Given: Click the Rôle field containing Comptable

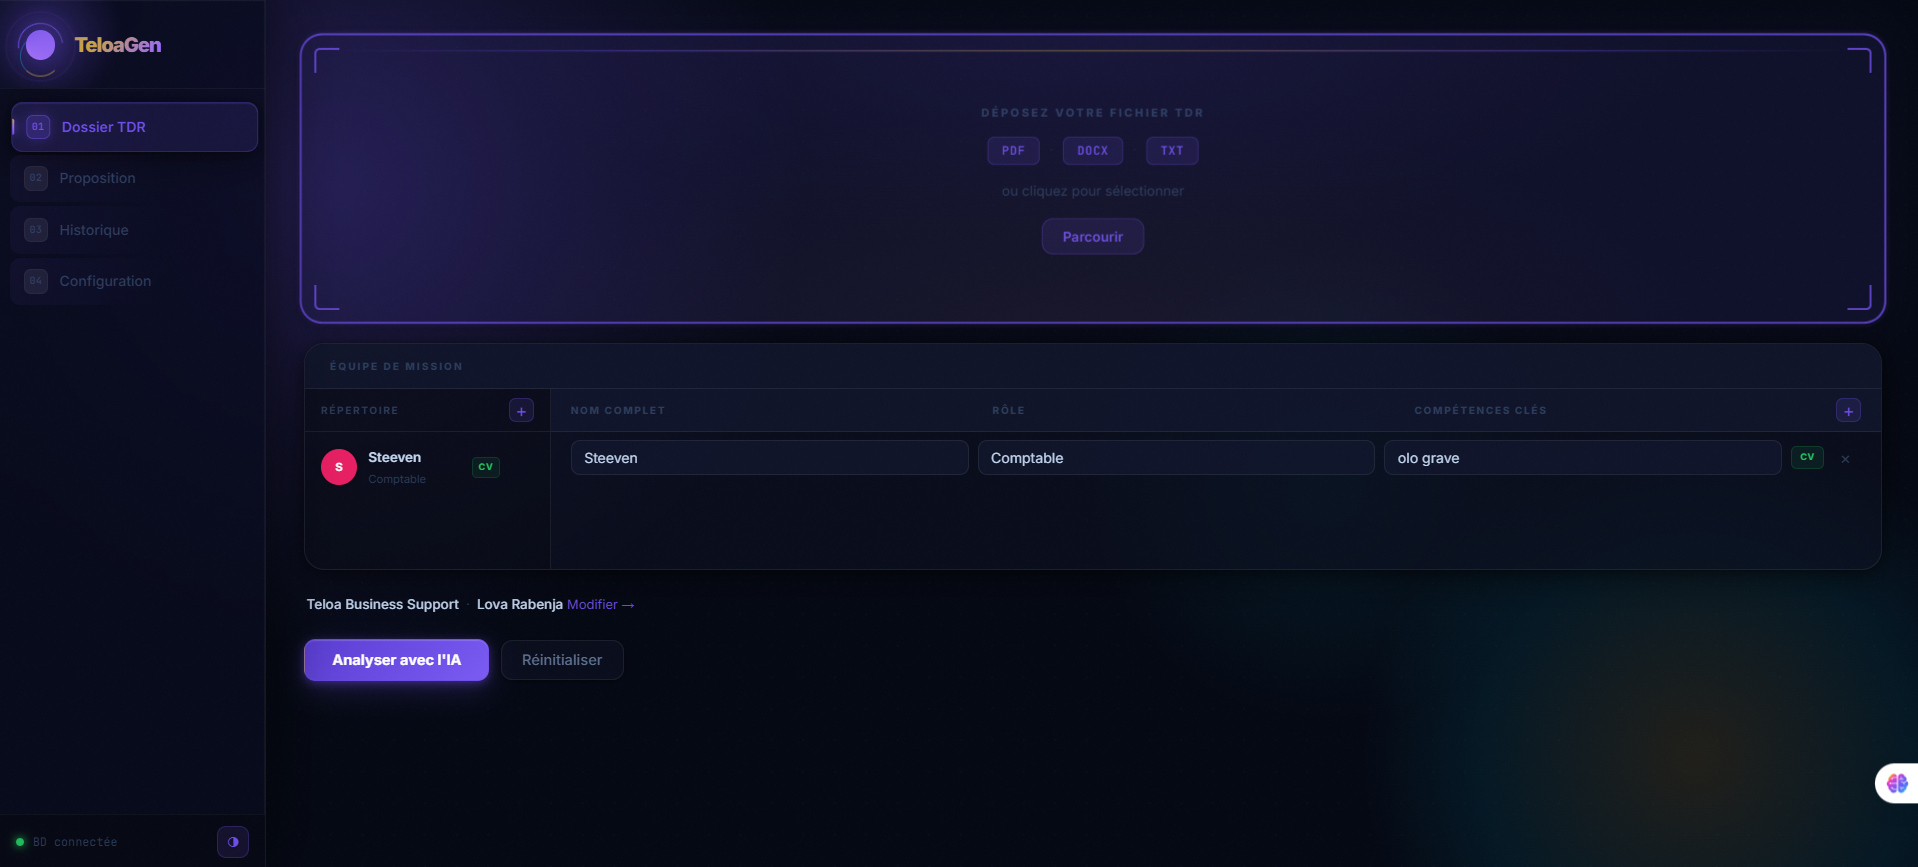Looking at the screenshot, I should pos(1175,458).
